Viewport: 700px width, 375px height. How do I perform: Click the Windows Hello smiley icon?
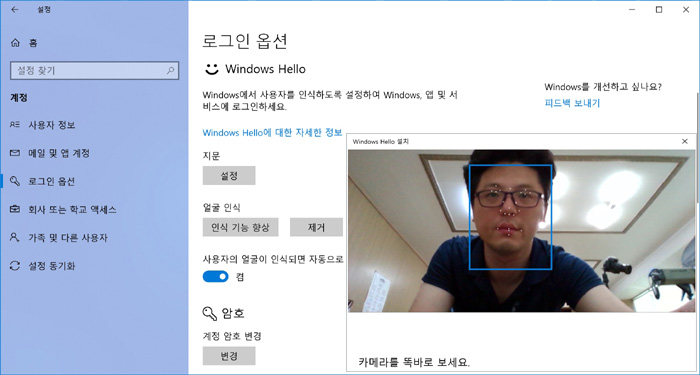click(x=212, y=69)
